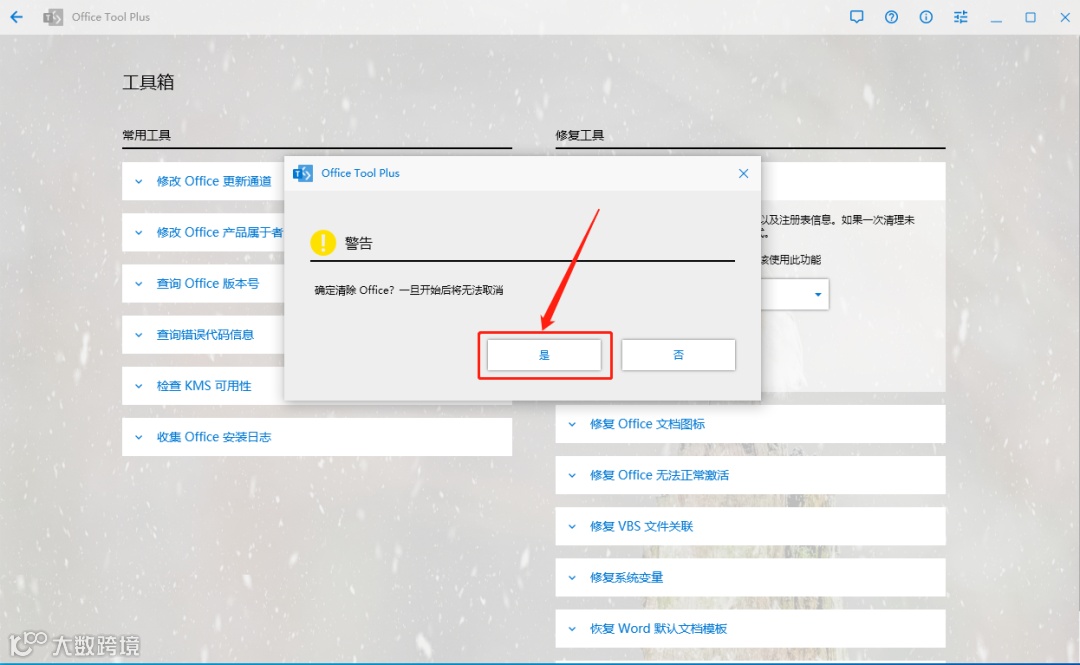1080x665 pixels.
Task: Click the yellow warning exclamation icon
Action: click(x=322, y=242)
